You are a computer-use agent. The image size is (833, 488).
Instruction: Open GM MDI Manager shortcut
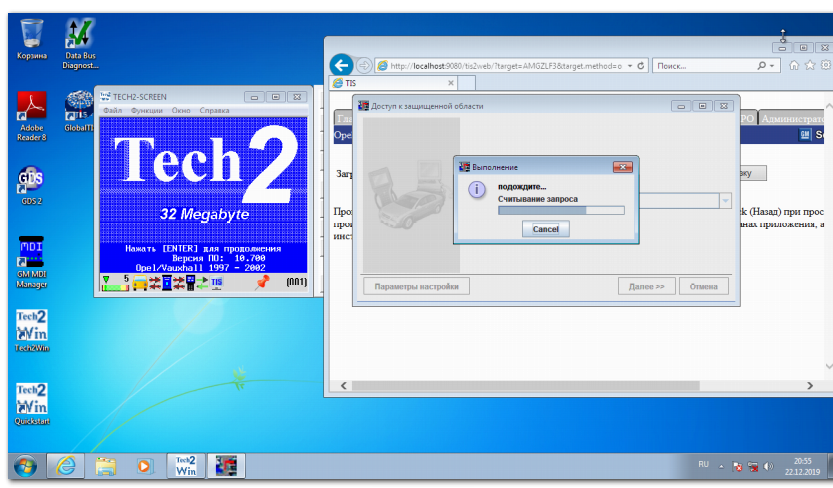click(31, 262)
